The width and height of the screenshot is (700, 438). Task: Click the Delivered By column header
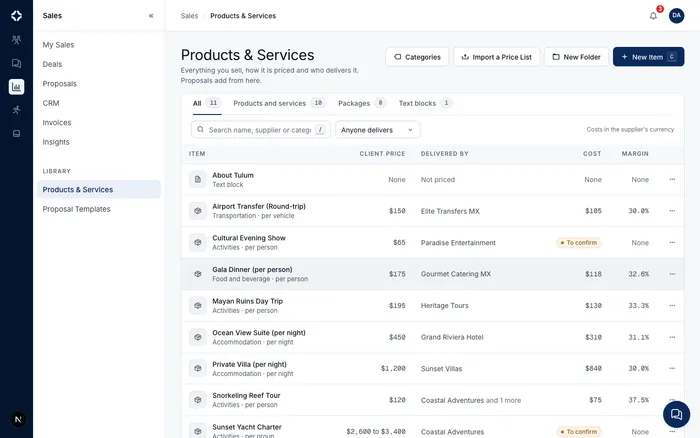tap(444, 154)
